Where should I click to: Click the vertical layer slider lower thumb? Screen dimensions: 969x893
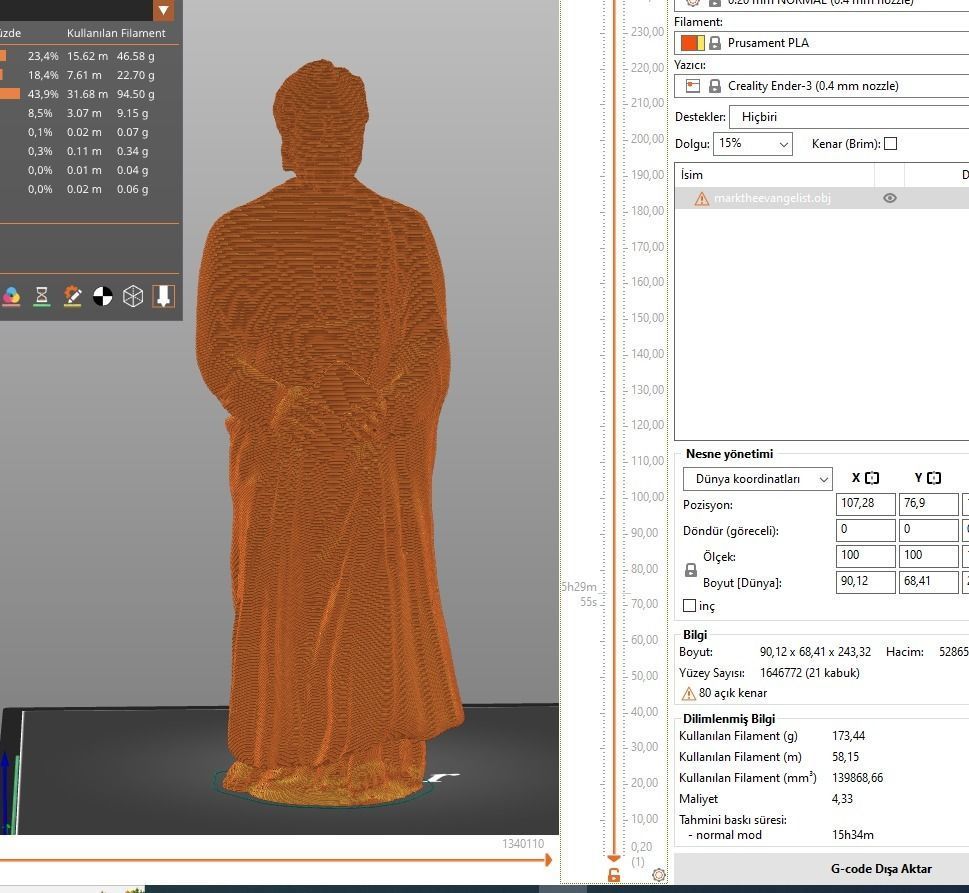[614, 858]
